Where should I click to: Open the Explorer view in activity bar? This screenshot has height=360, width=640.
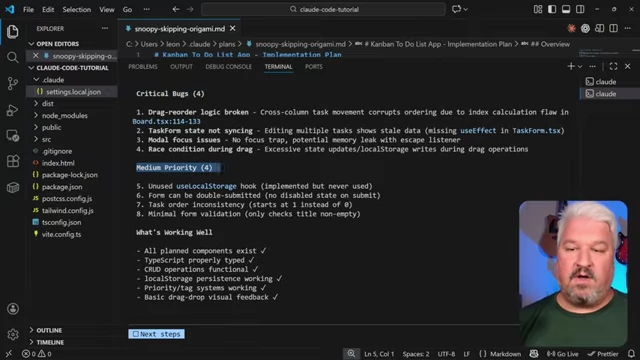[12, 31]
